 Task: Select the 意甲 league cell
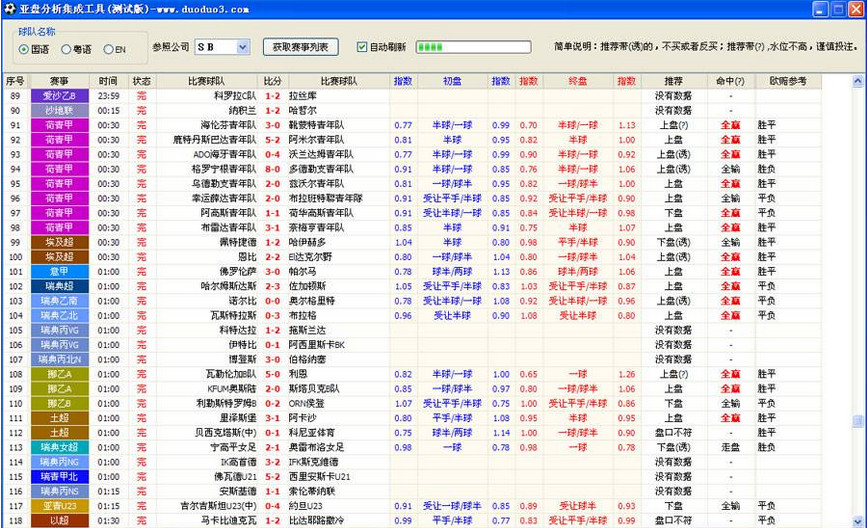tap(59, 271)
